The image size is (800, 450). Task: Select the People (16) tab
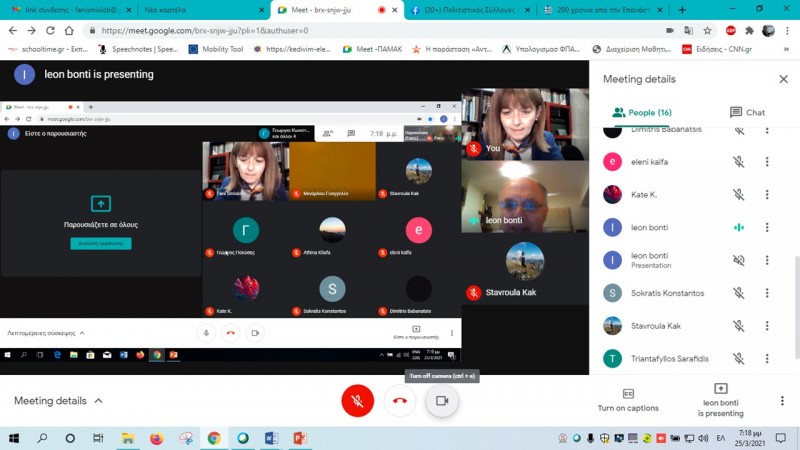[x=642, y=113]
